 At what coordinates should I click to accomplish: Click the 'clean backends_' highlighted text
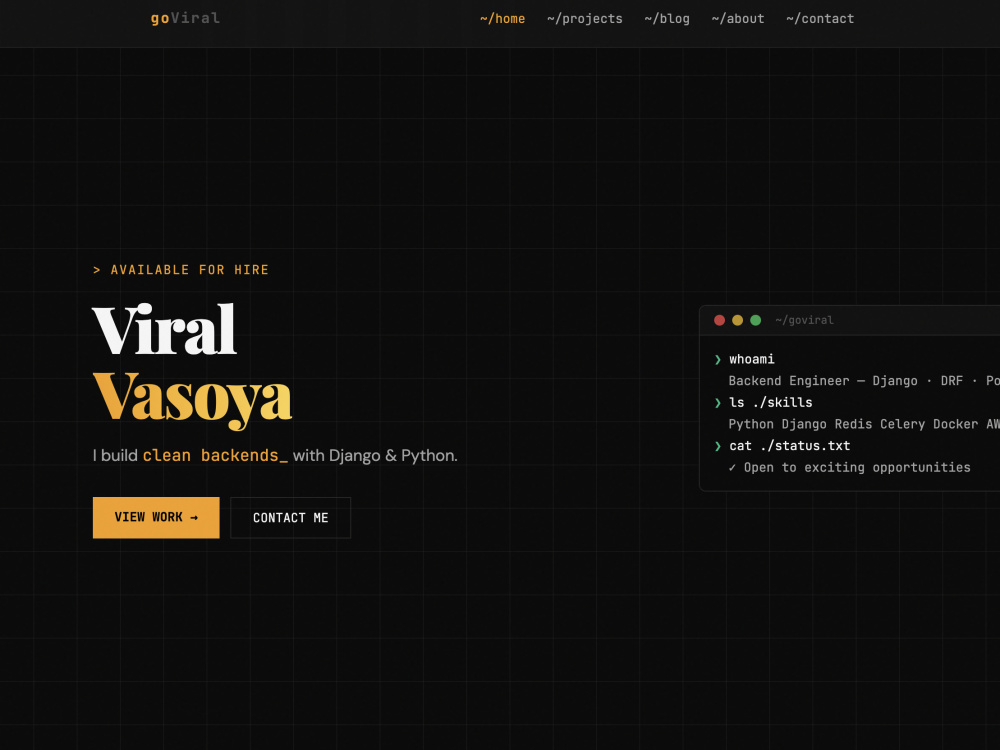pyautogui.click(x=215, y=455)
